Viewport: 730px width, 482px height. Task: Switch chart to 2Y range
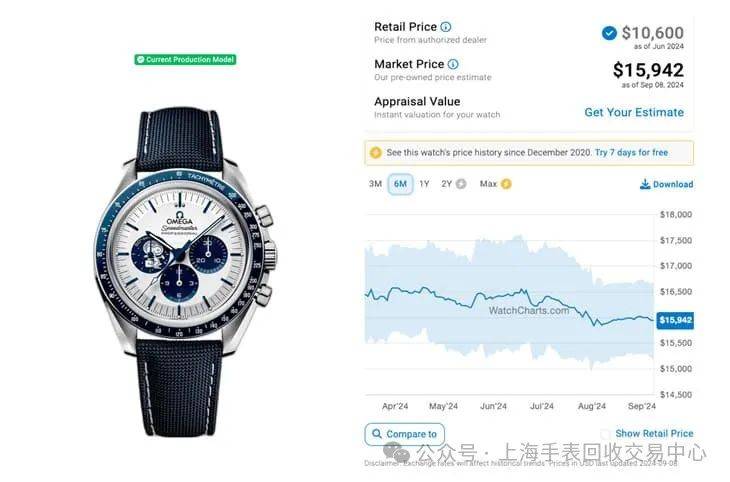coord(447,184)
